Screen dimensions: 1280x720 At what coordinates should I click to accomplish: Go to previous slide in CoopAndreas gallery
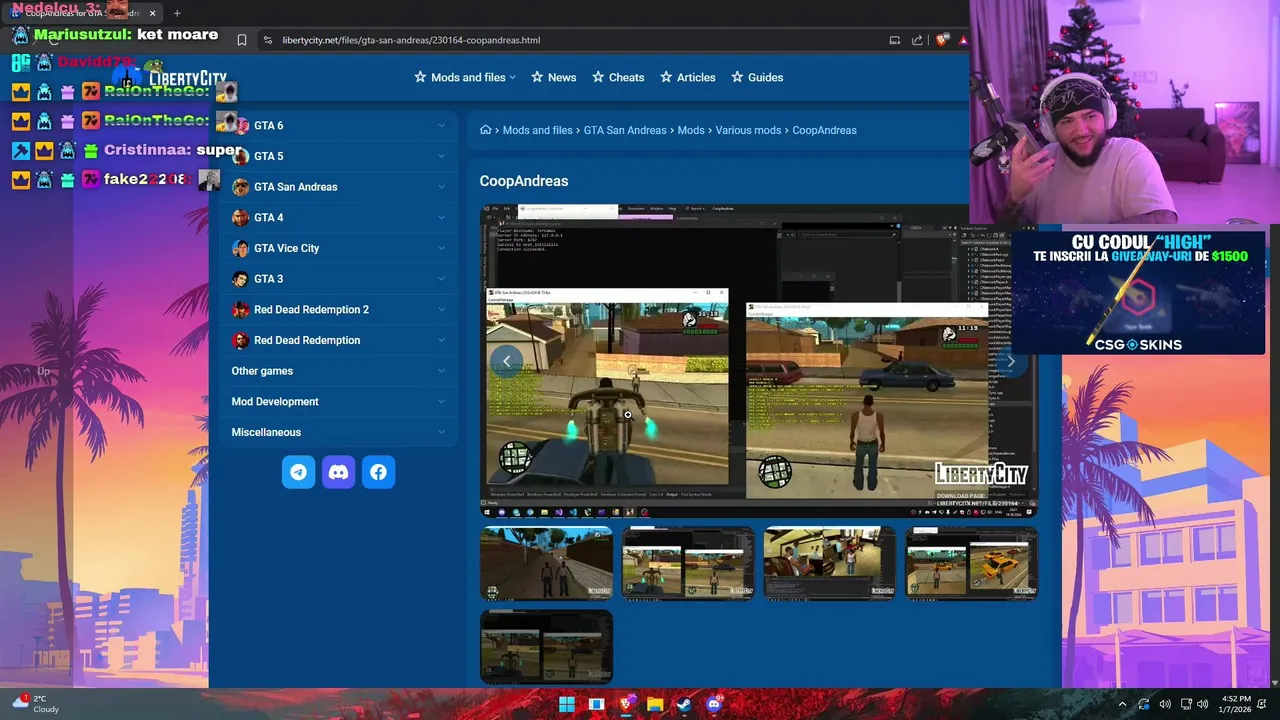(x=507, y=361)
